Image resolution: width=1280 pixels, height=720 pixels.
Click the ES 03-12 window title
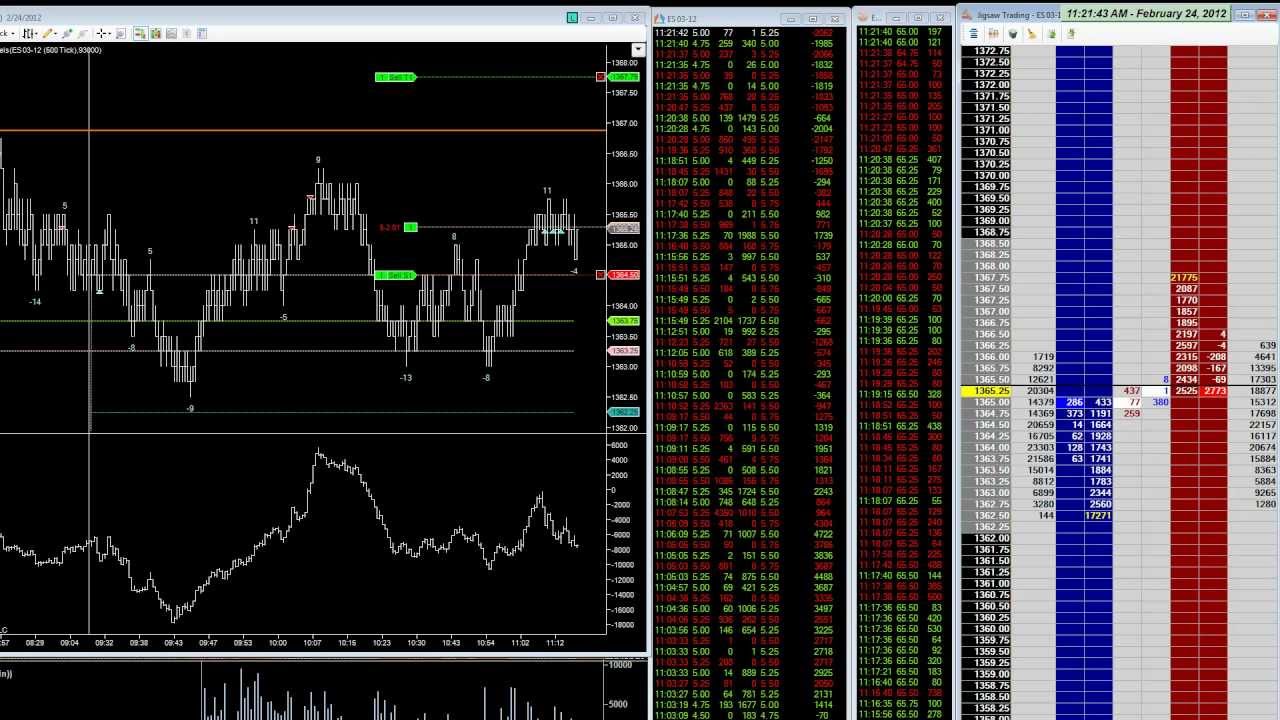(682, 18)
